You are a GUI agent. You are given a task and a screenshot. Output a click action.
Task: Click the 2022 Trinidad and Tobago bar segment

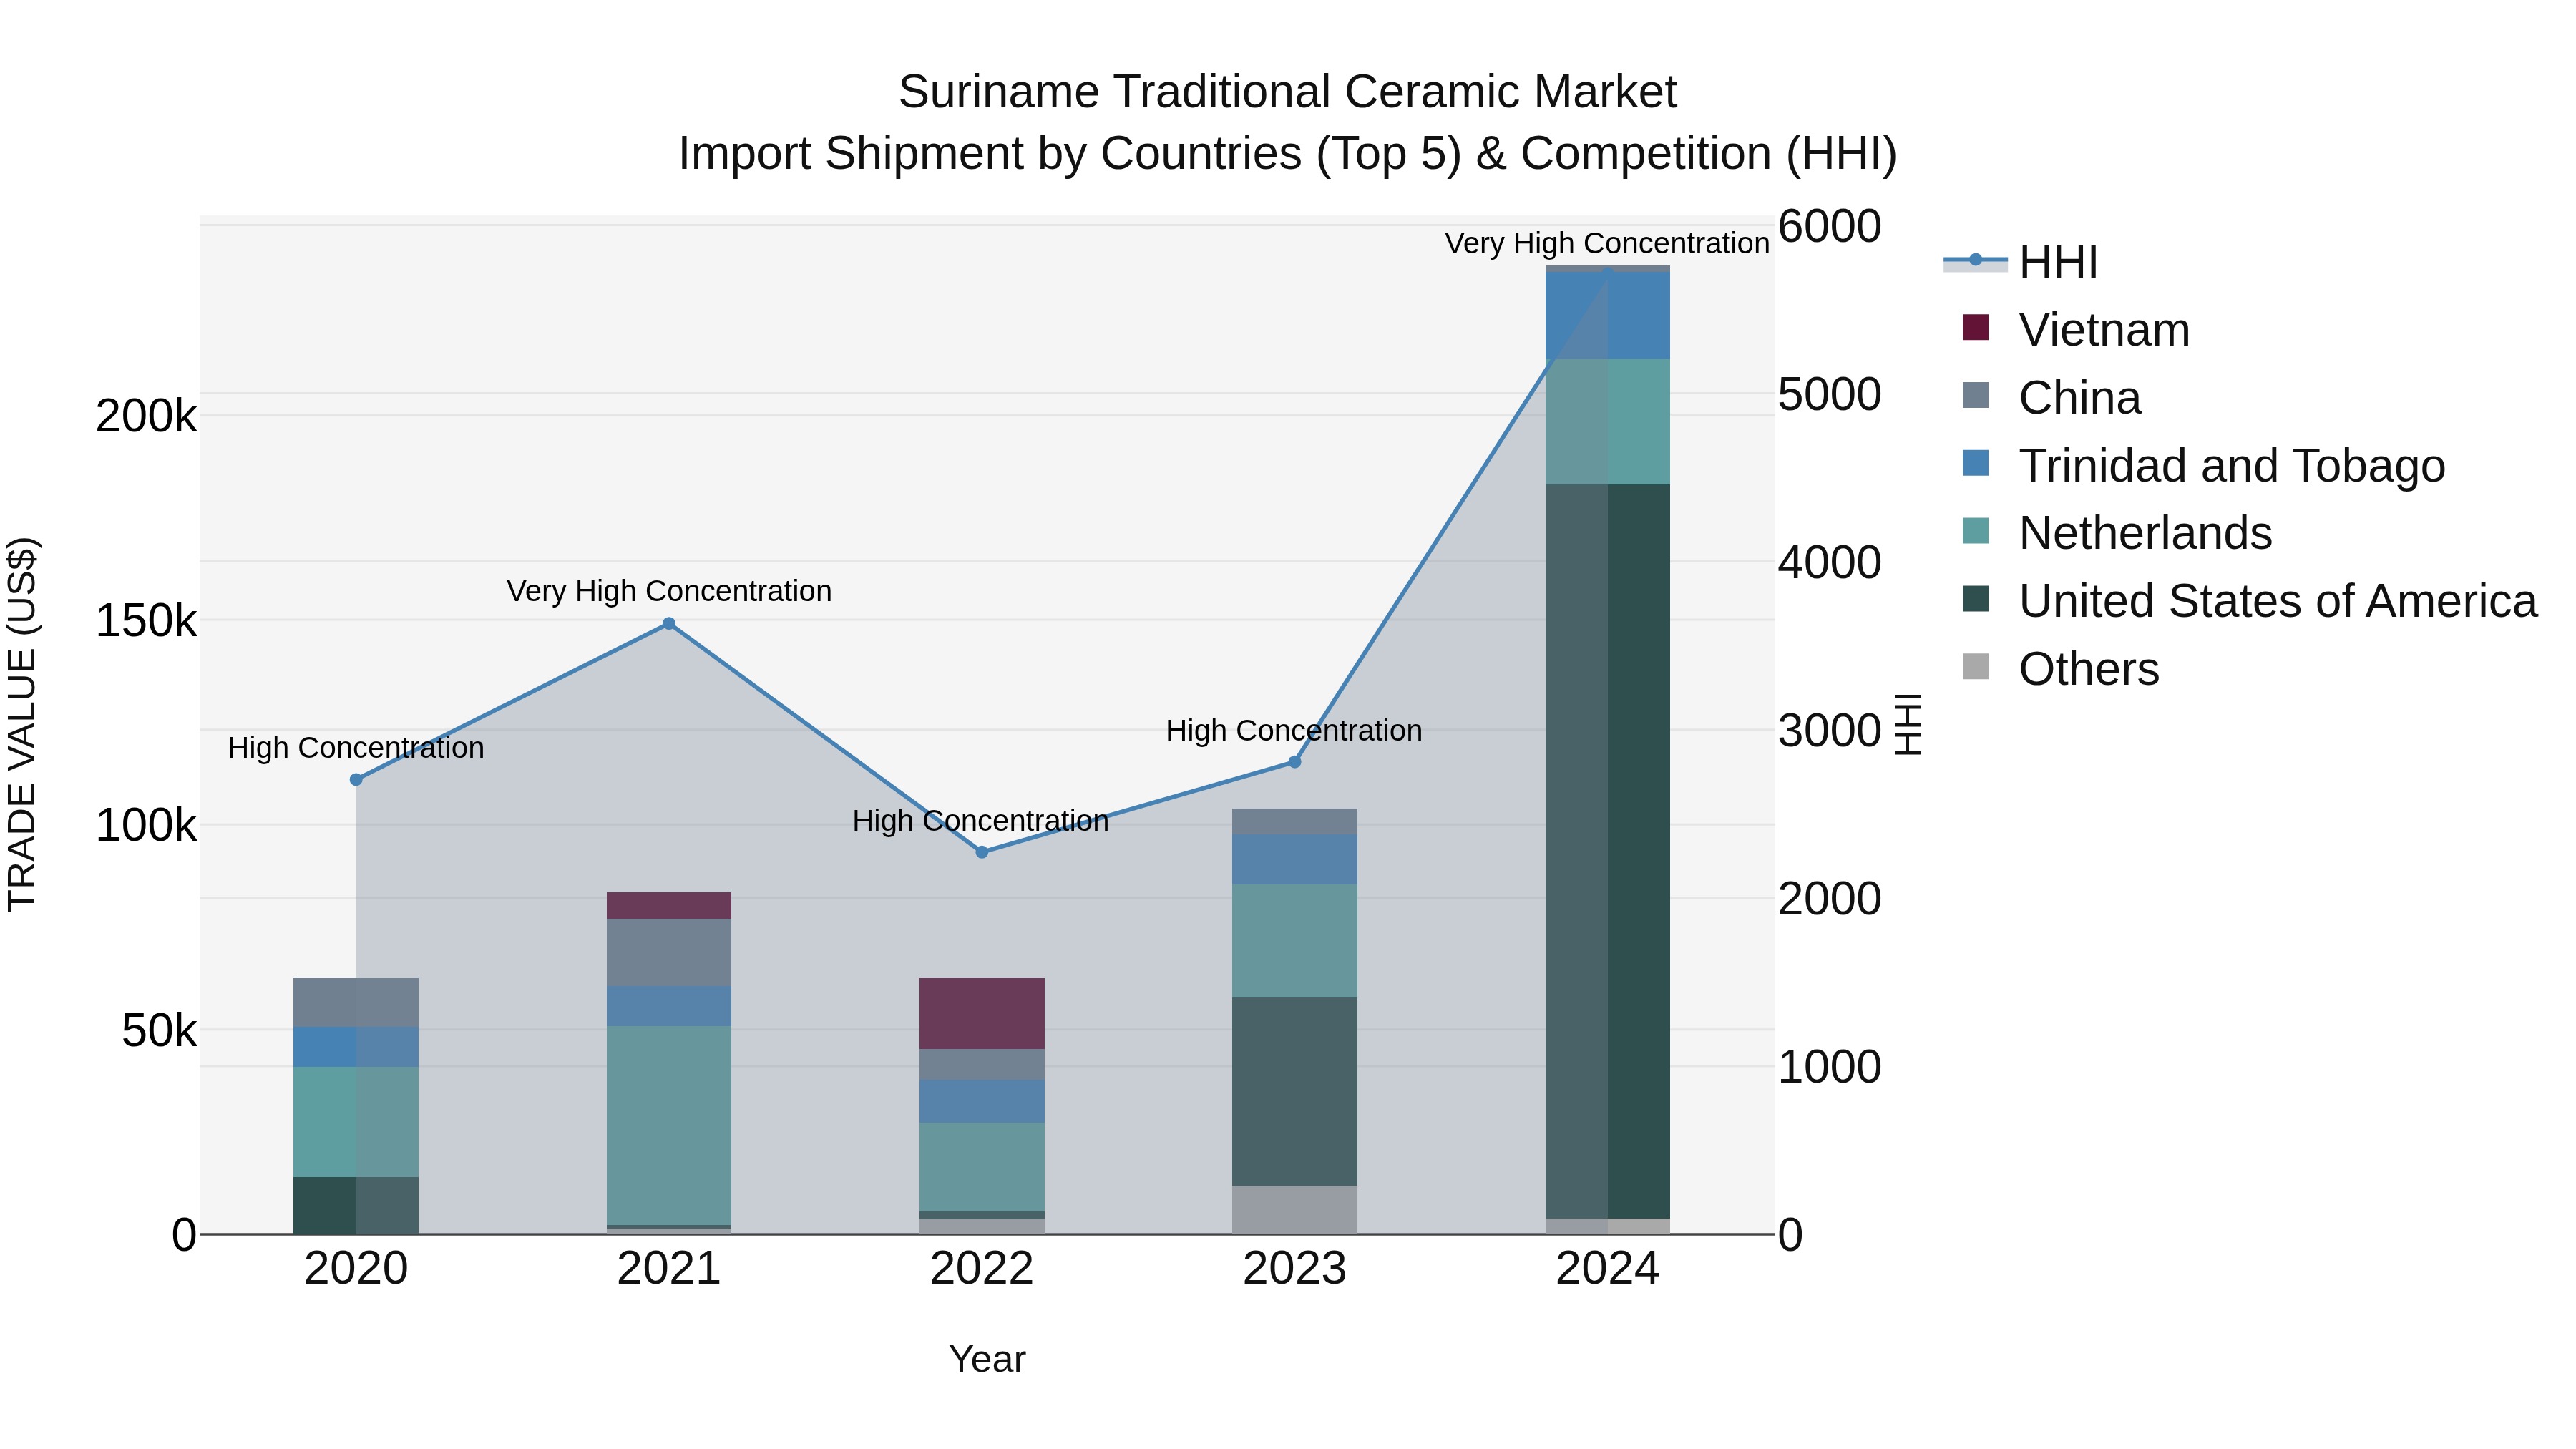pos(982,1102)
